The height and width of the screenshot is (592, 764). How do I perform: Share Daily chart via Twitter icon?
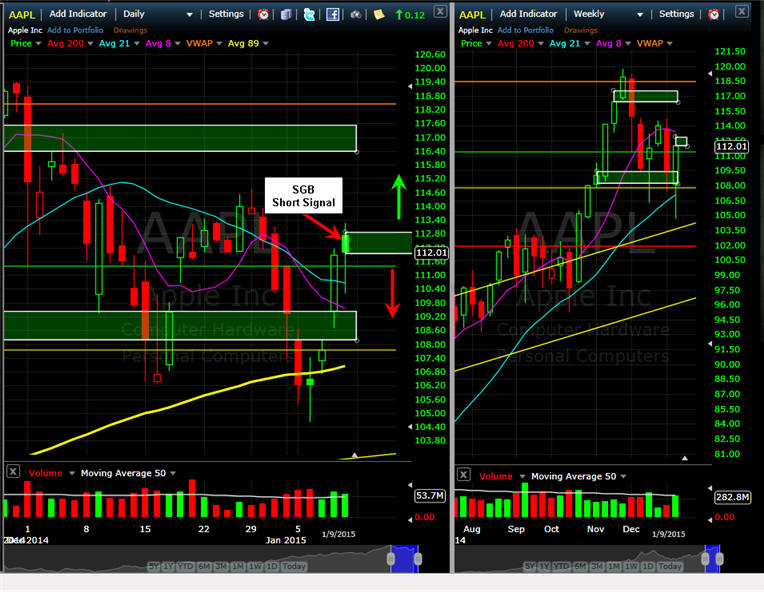pyautogui.click(x=309, y=15)
